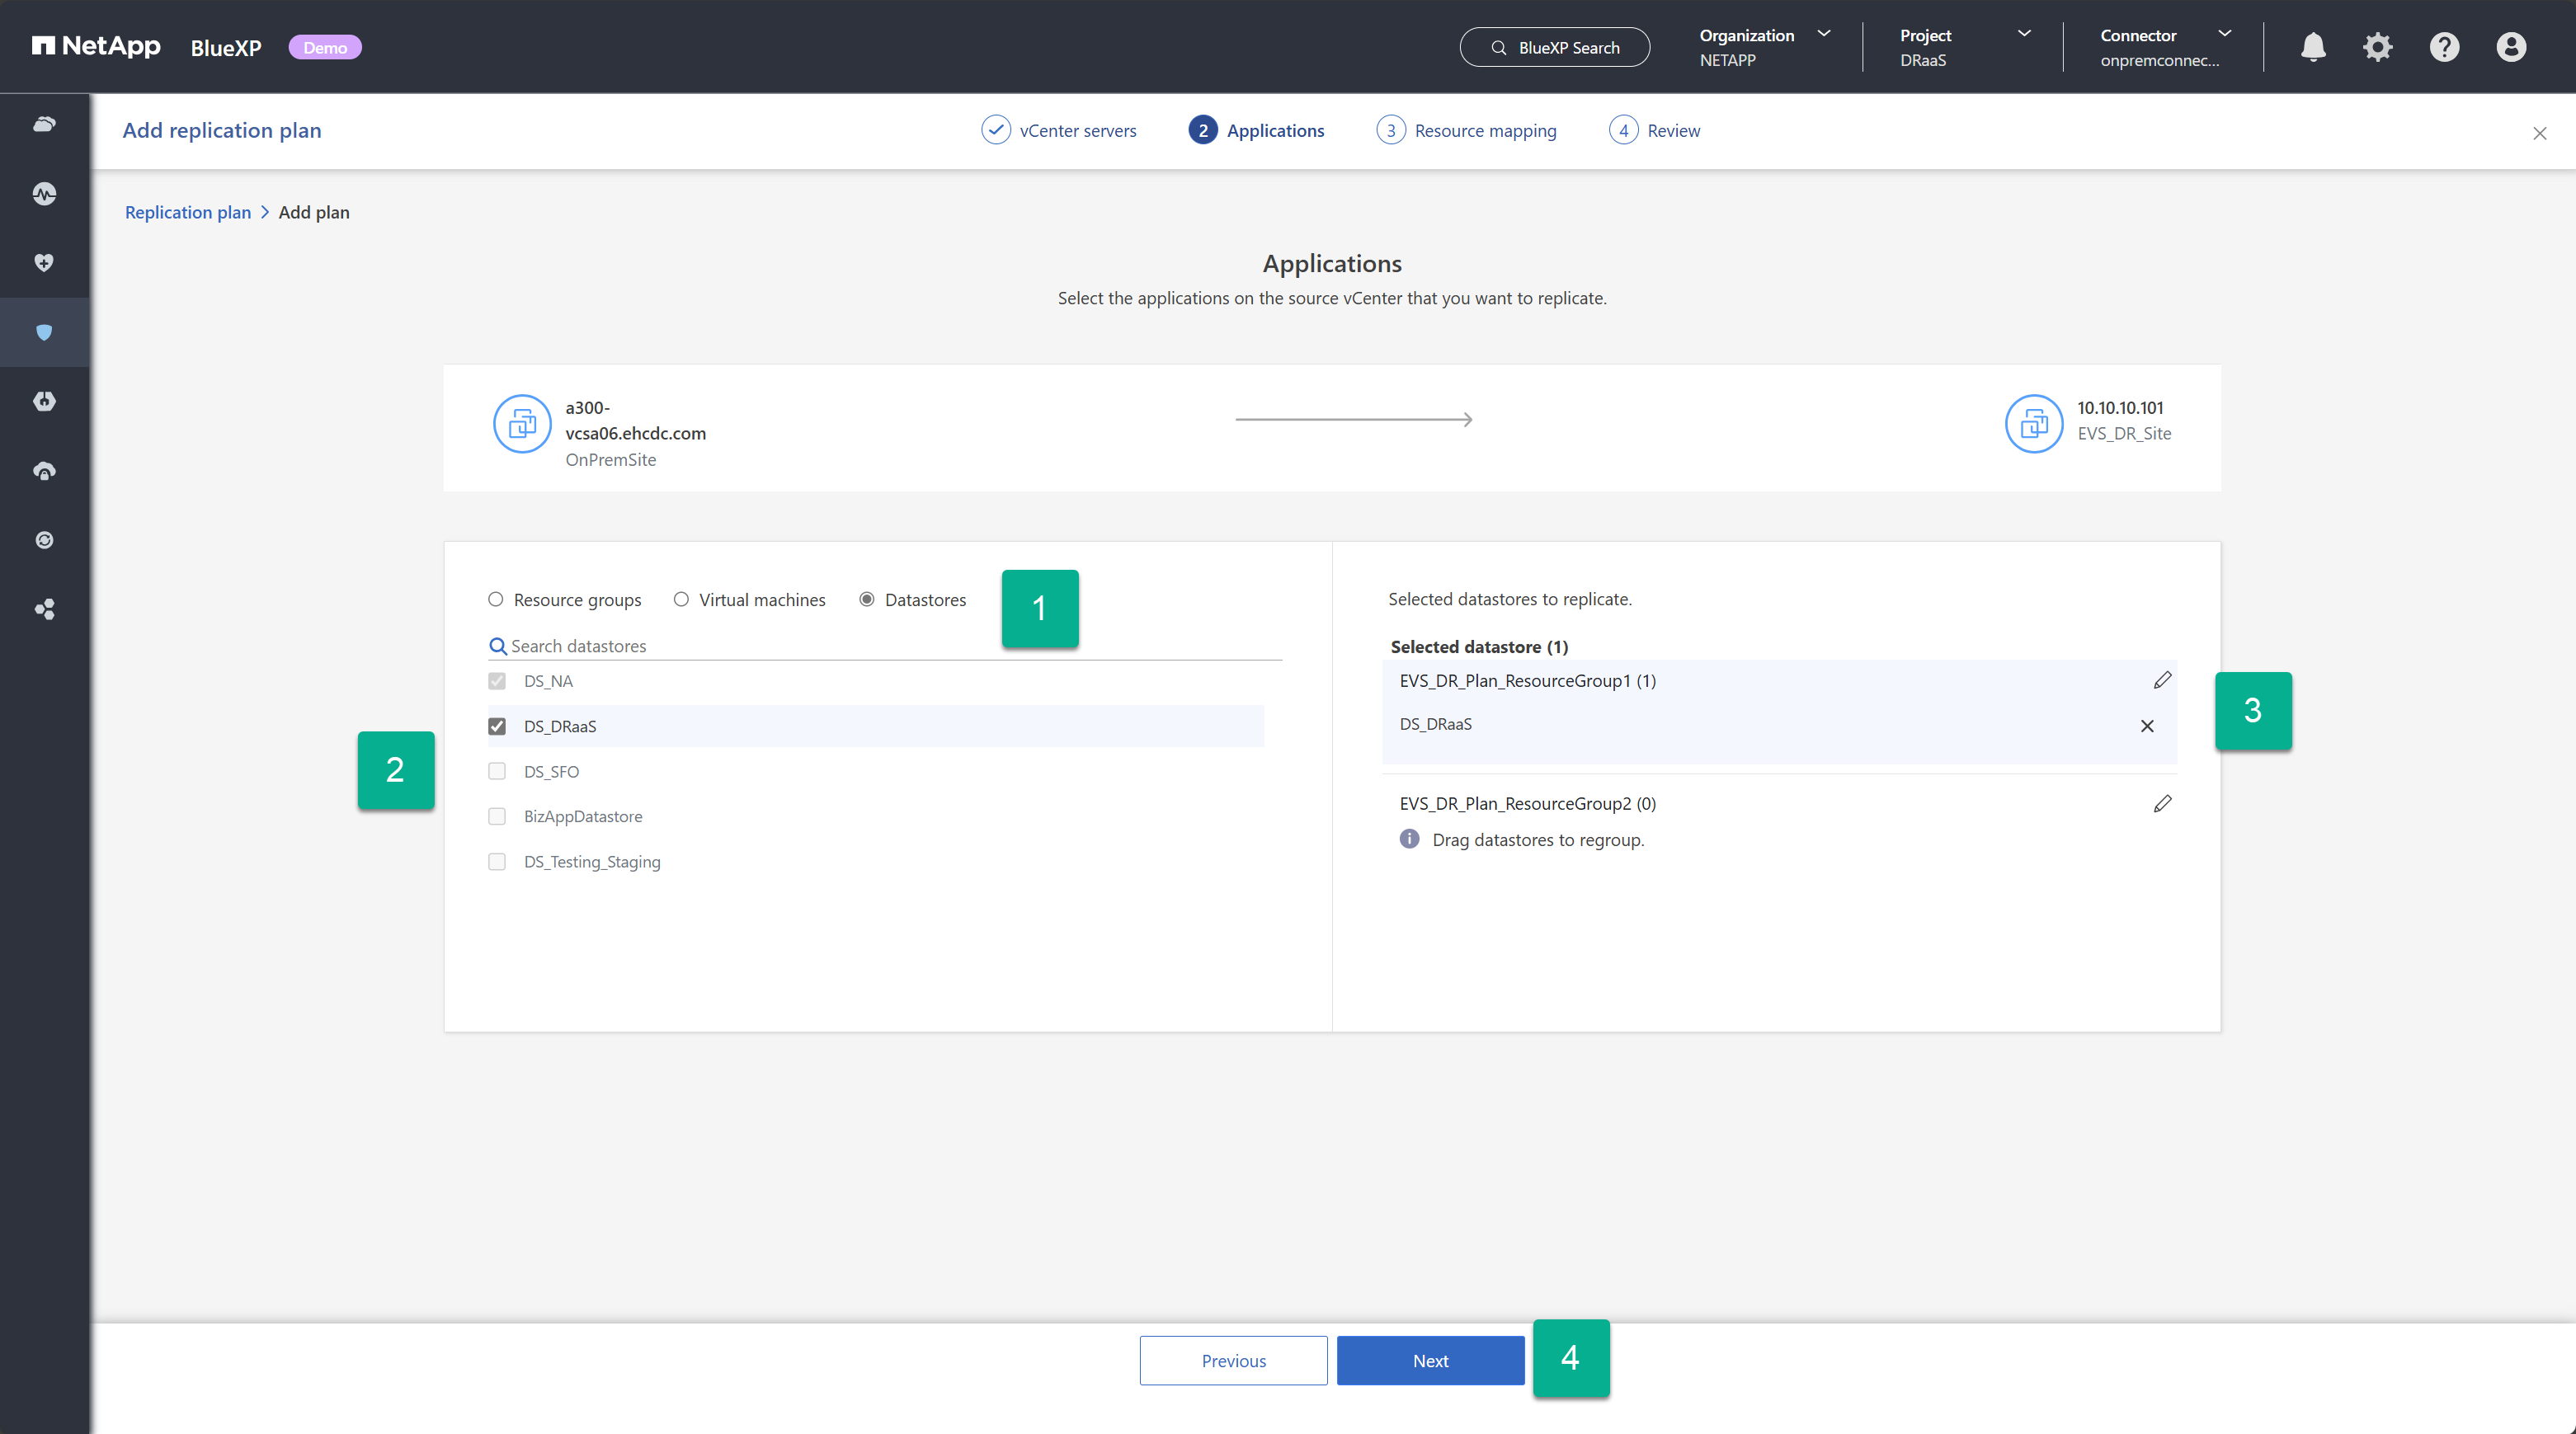Screen dimensions: 2576x1434
Task: Click the BizAppDatastore label
Action: point(583,816)
